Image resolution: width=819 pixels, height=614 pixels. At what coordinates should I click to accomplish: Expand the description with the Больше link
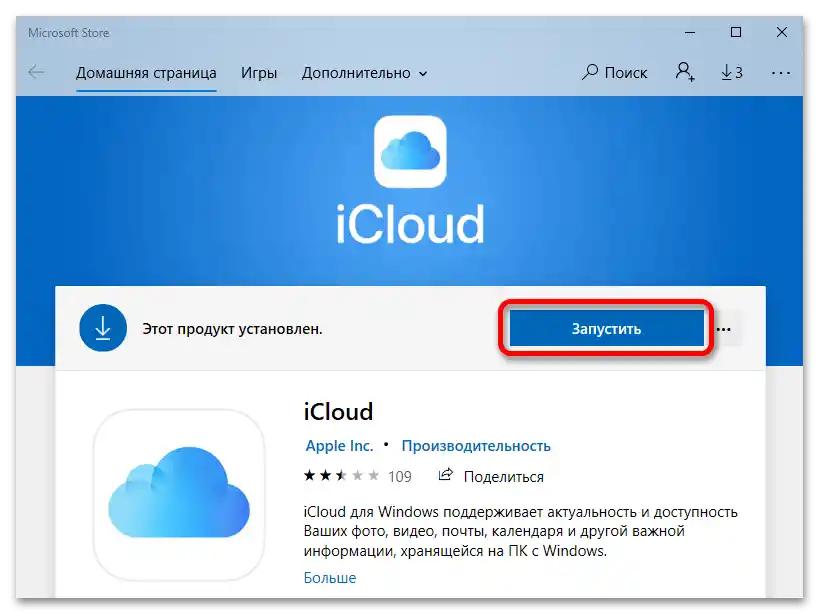point(330,577)
